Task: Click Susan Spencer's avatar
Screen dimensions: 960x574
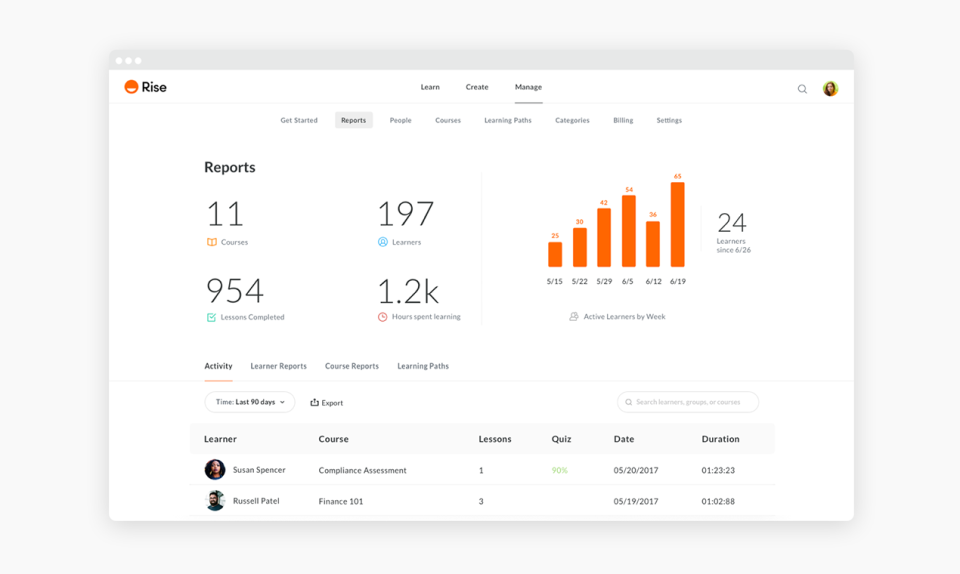Action: [215, 469]
